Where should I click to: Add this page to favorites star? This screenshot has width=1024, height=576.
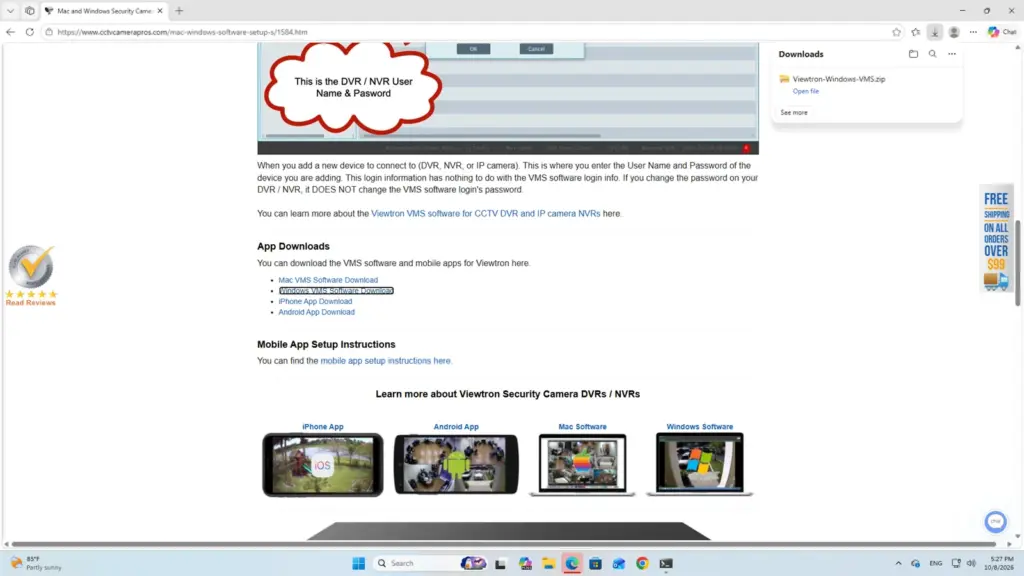coord(896,31)
